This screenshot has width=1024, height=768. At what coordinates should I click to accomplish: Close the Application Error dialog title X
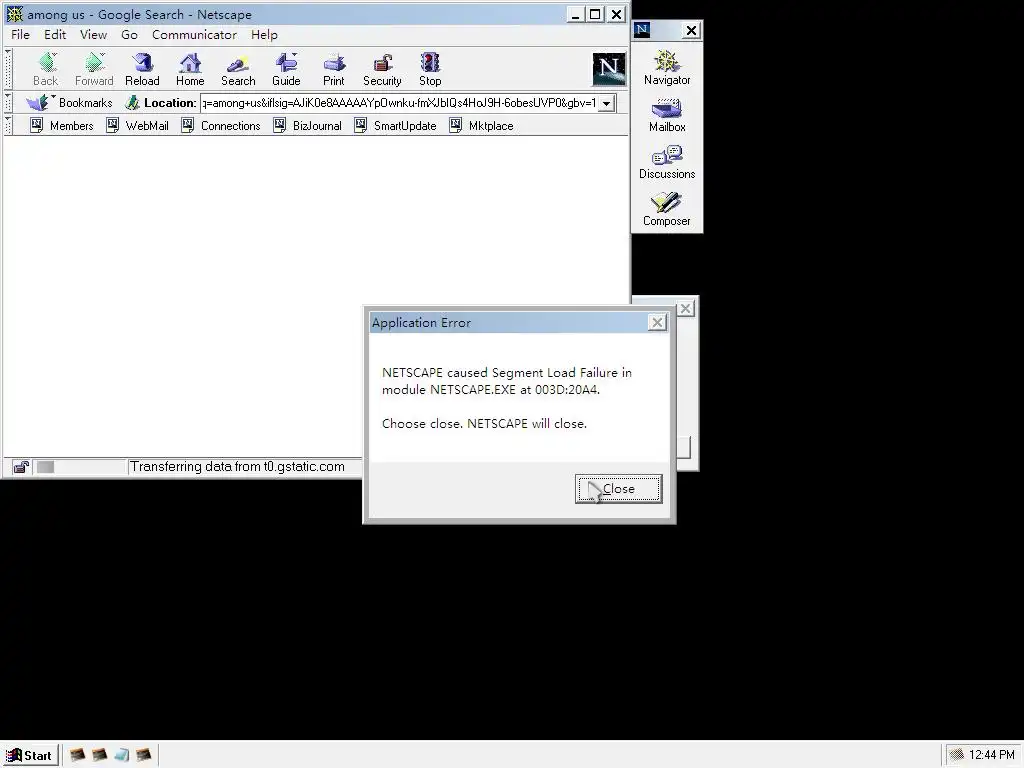(658, 322)
